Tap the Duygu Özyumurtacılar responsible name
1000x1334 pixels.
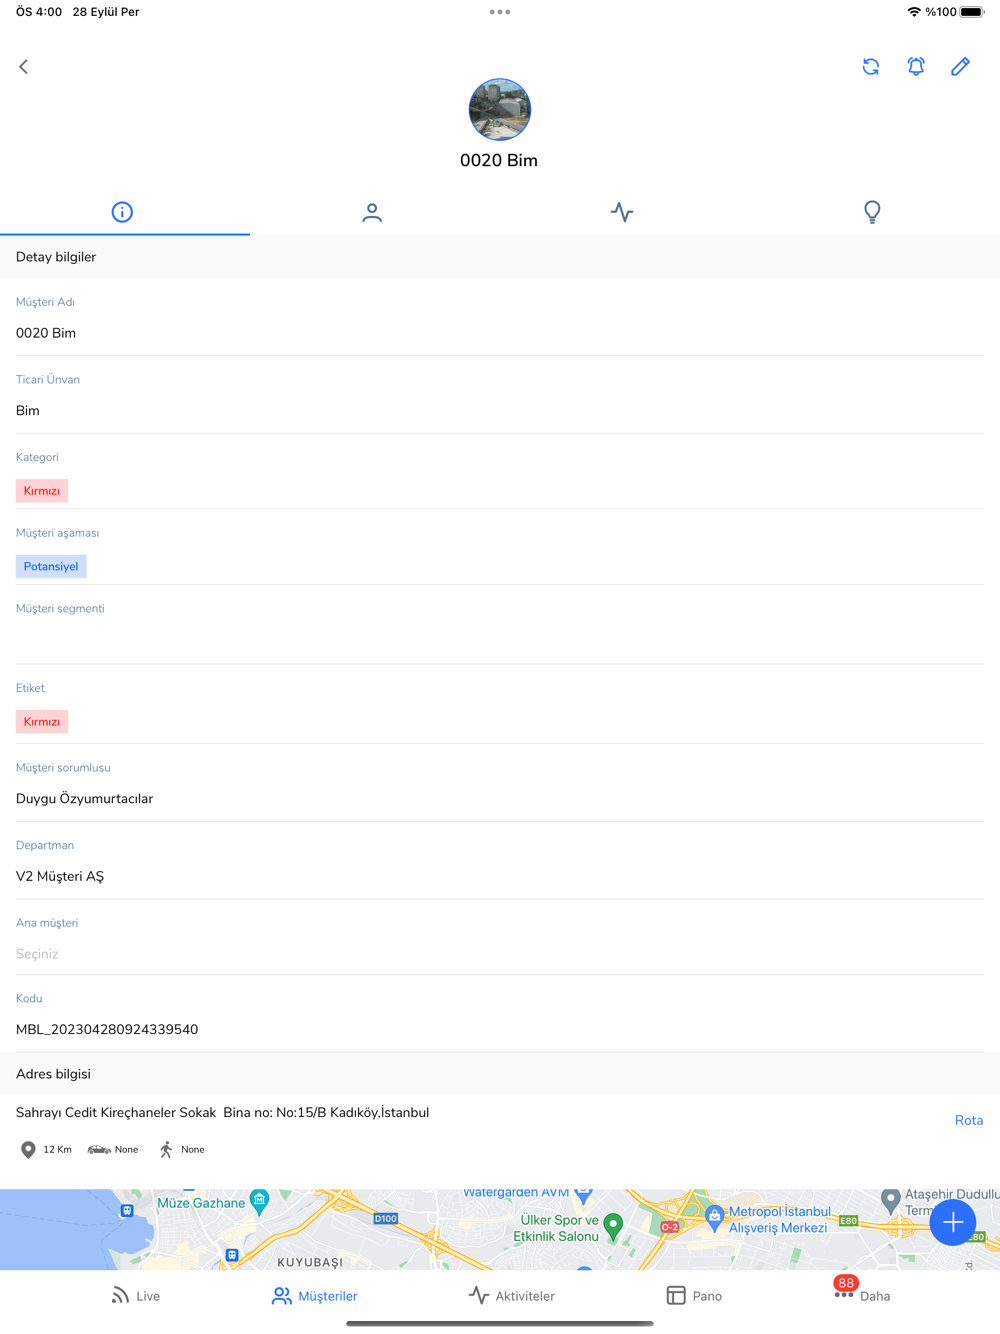click(x=85, y=799)
